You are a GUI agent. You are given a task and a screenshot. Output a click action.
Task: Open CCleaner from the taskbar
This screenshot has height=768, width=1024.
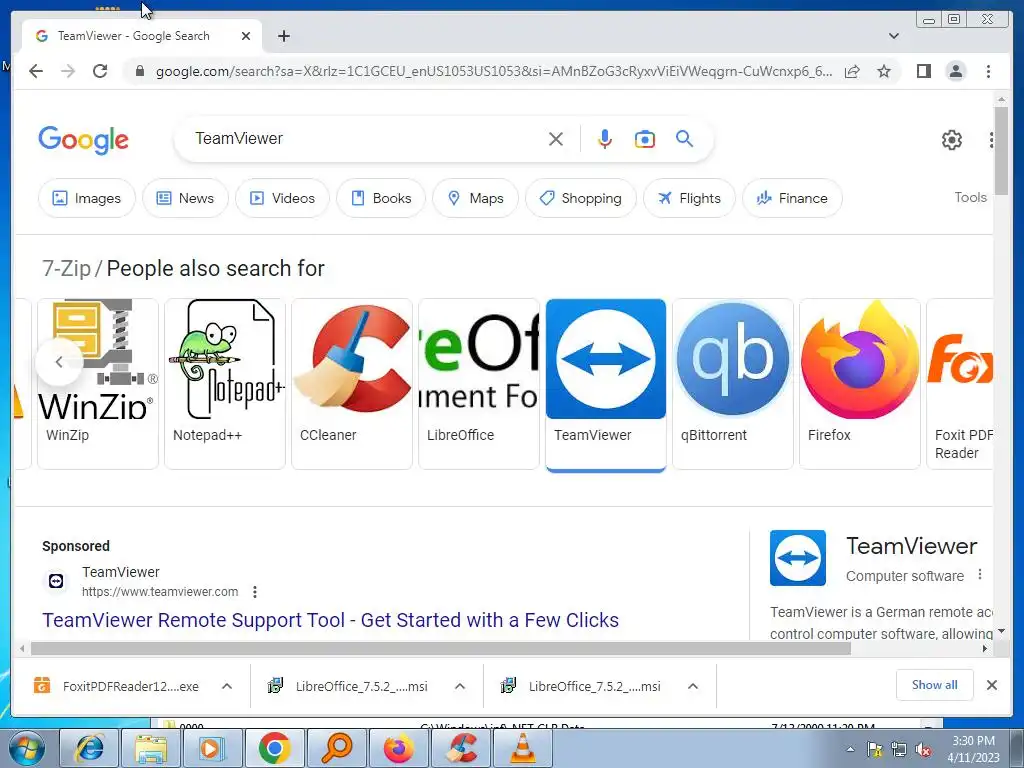[x=460, y=748]
